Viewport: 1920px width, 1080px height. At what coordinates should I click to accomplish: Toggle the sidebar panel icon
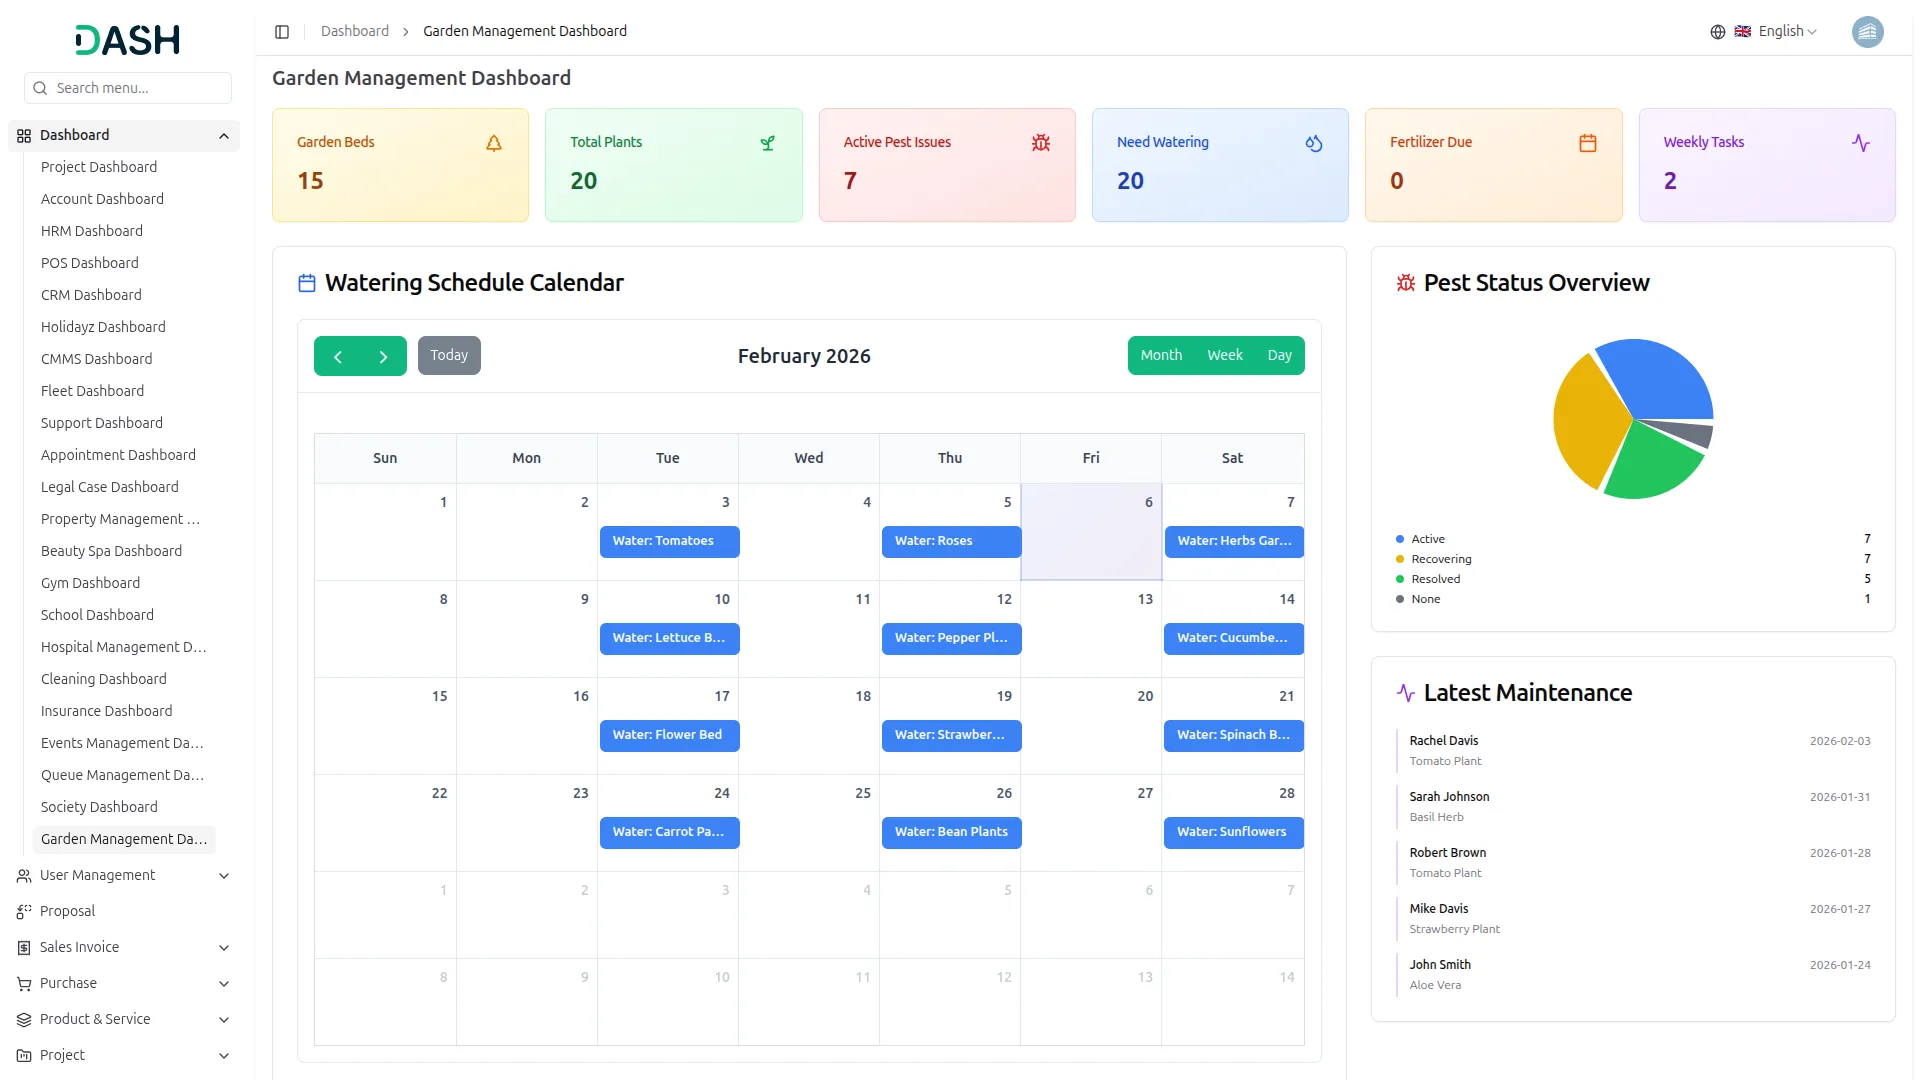(x=282, y=32)
